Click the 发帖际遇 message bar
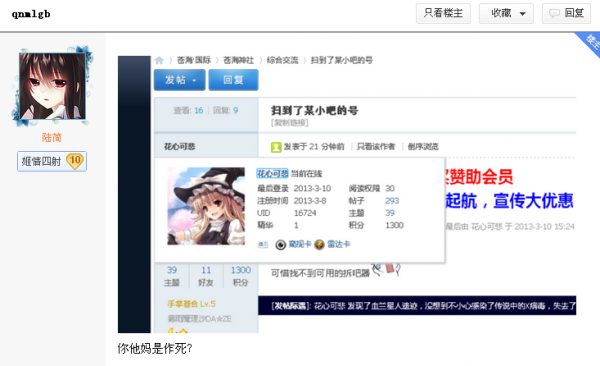Viewport: 600px width, 366px height. [x=417, y=306]
